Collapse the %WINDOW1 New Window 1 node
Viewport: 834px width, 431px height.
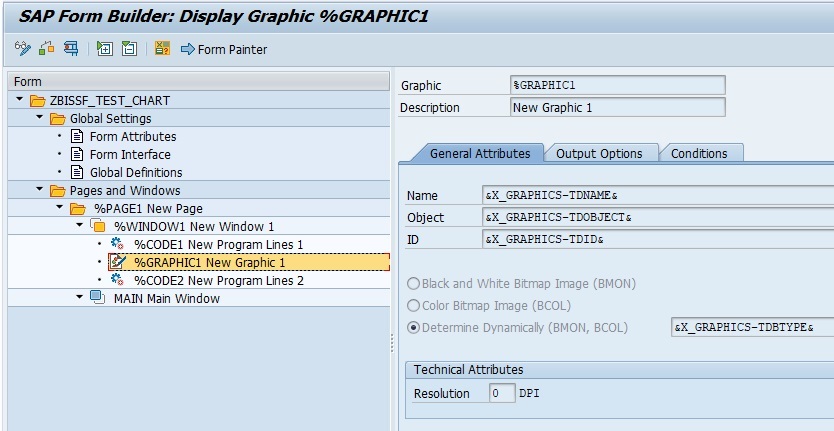pyautogui.click(x=80, y=226)
